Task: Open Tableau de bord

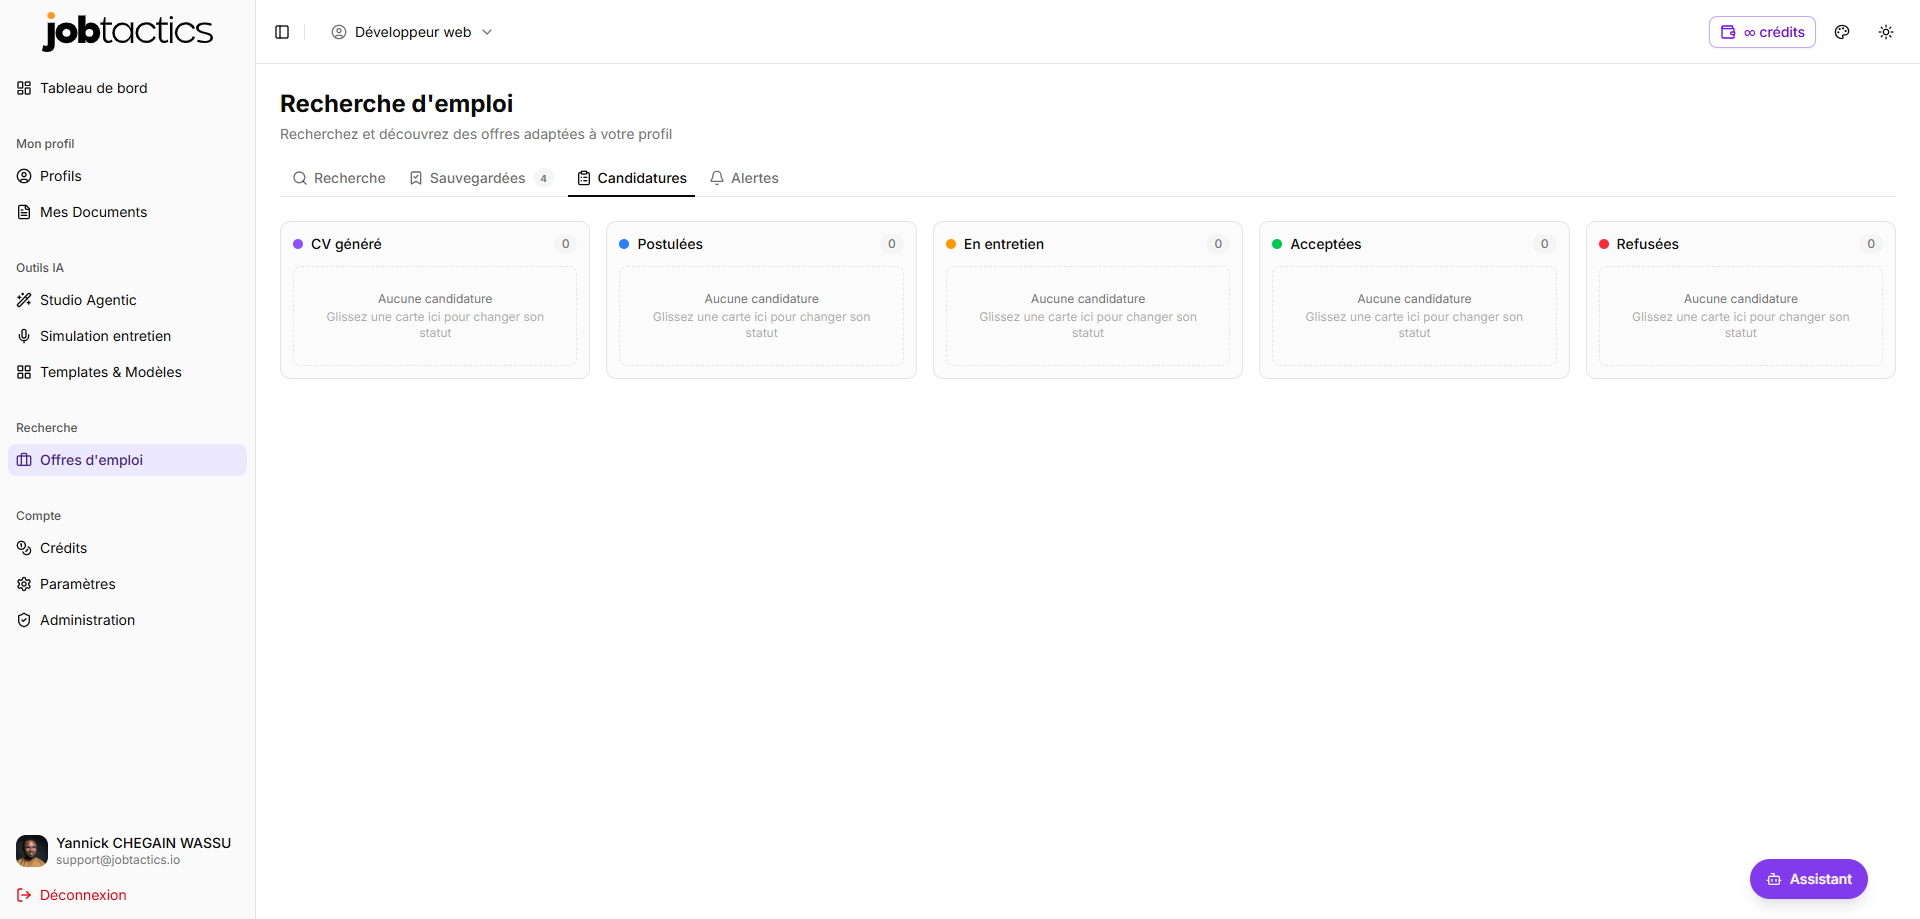Action: tap(127, 88)
